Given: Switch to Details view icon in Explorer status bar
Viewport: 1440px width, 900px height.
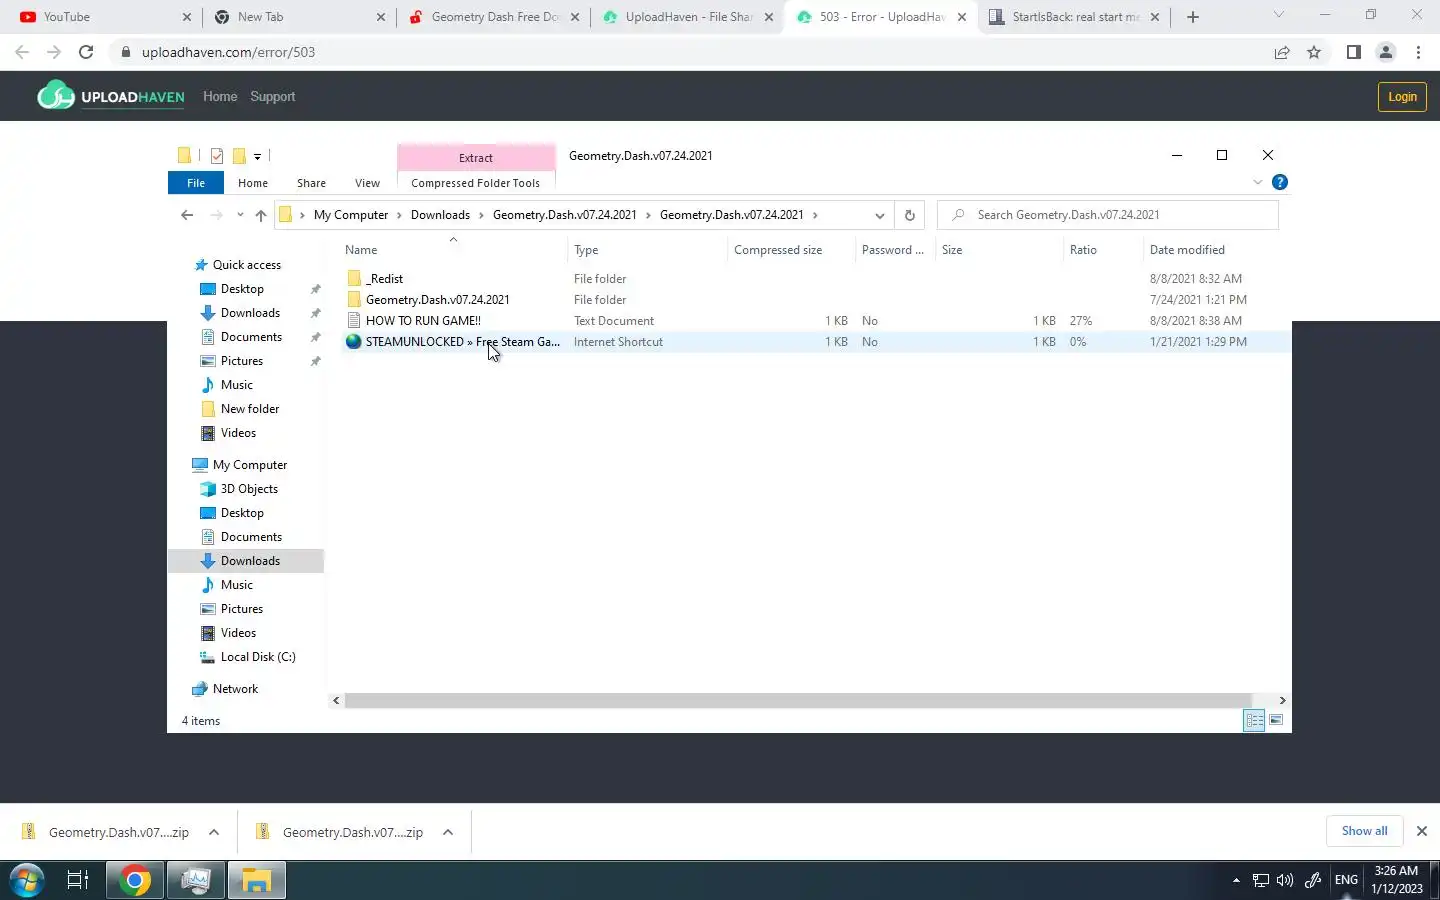Looking at the screenshot, I should 1254,720.
